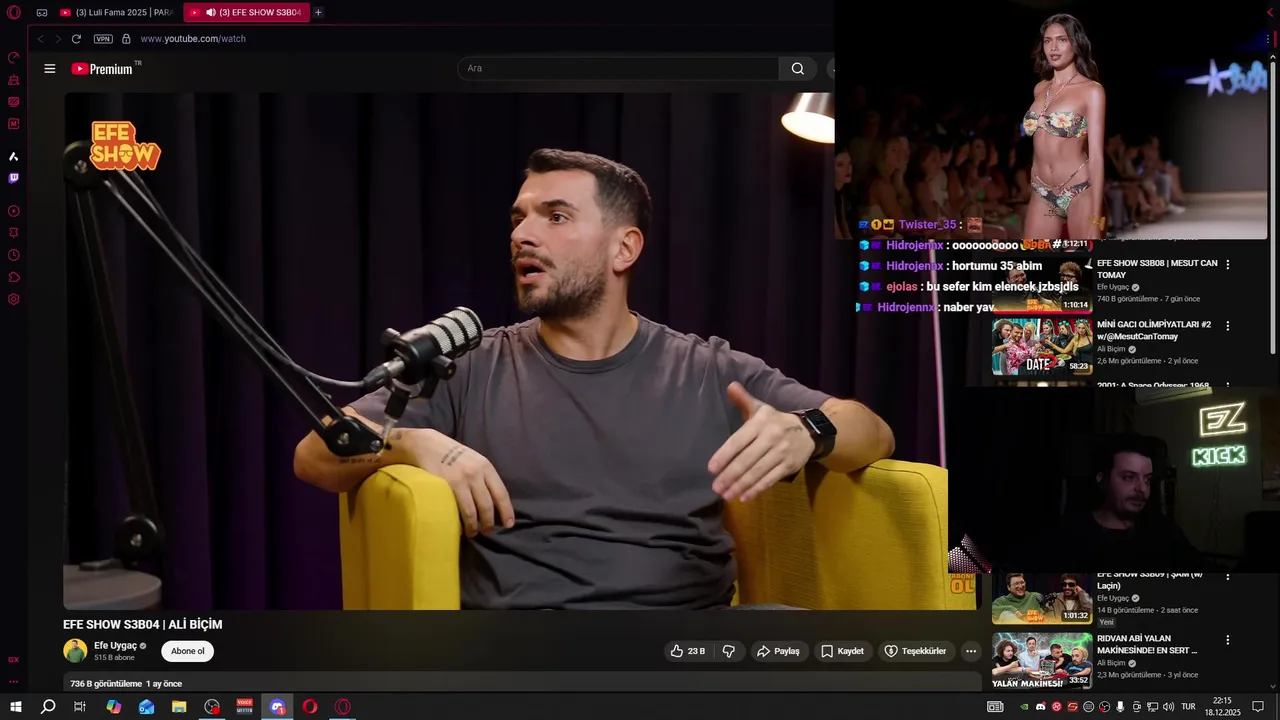Open options for RIDVAN ABİ YALAN video

[1228, 640]
